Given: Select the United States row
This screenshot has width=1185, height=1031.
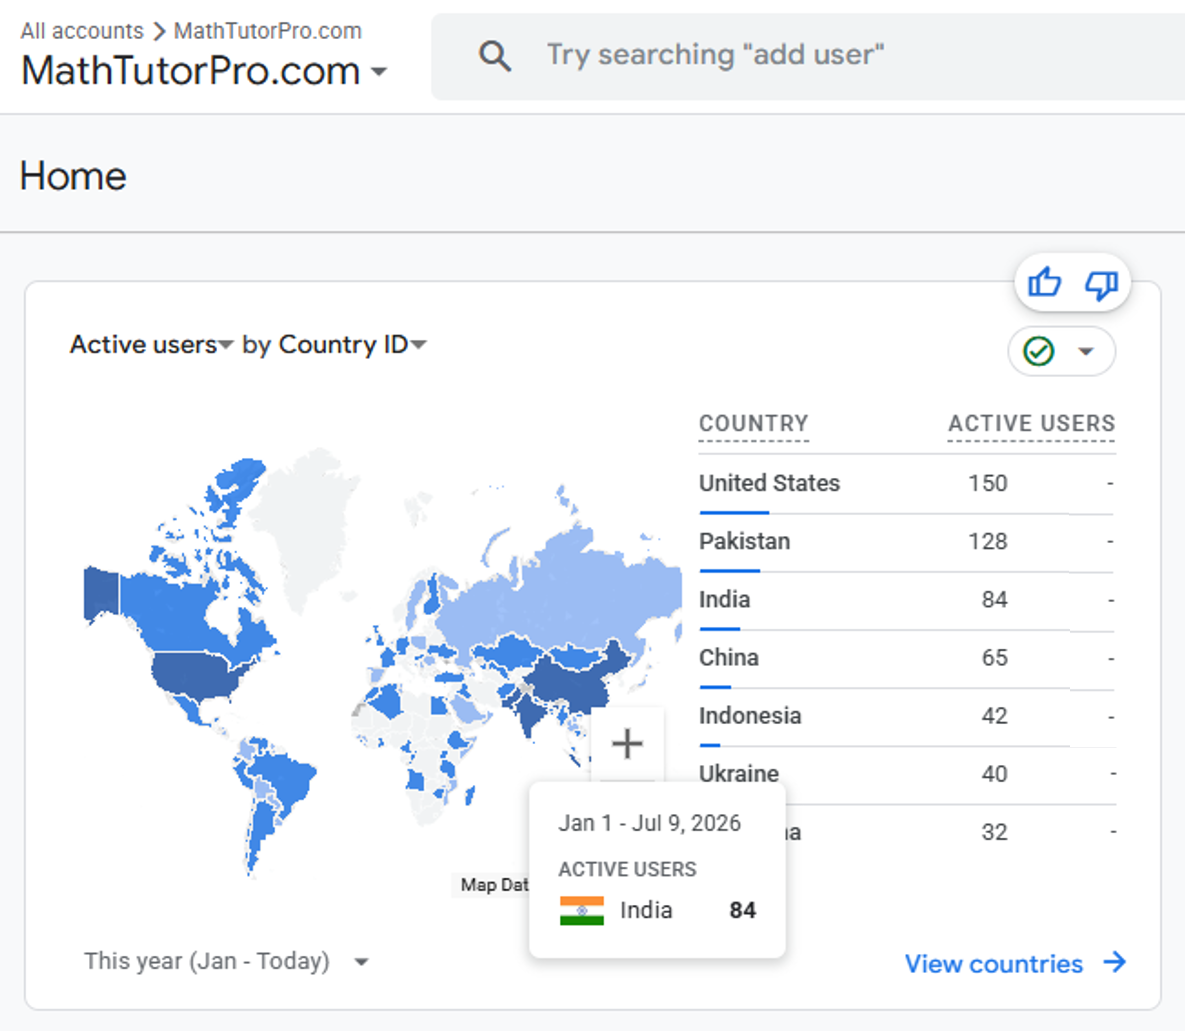Looking at the screenshot, I should 907,484.
